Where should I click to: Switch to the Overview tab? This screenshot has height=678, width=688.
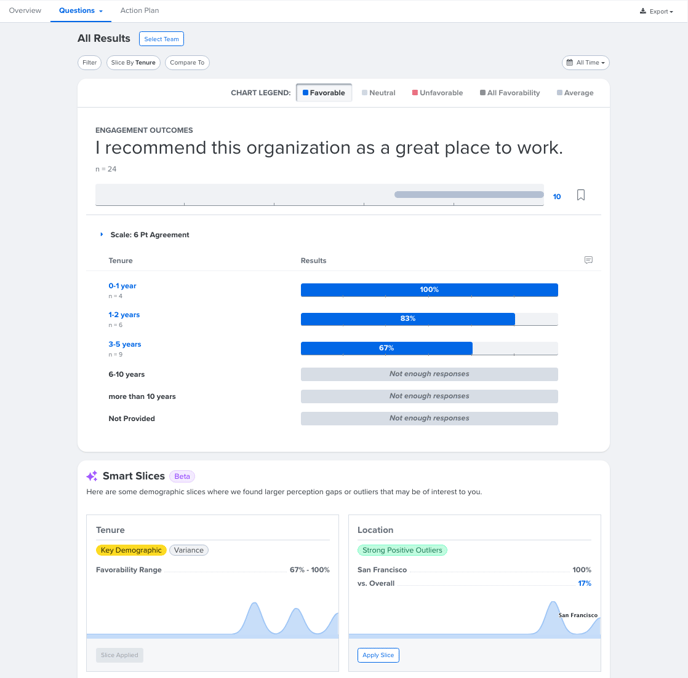tap(25, 11)
